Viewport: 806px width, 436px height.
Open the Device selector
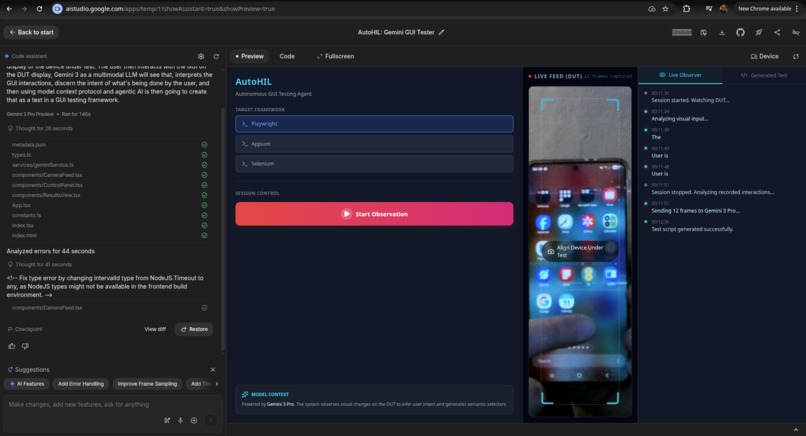pyautogui.click(x=765, y=56)
